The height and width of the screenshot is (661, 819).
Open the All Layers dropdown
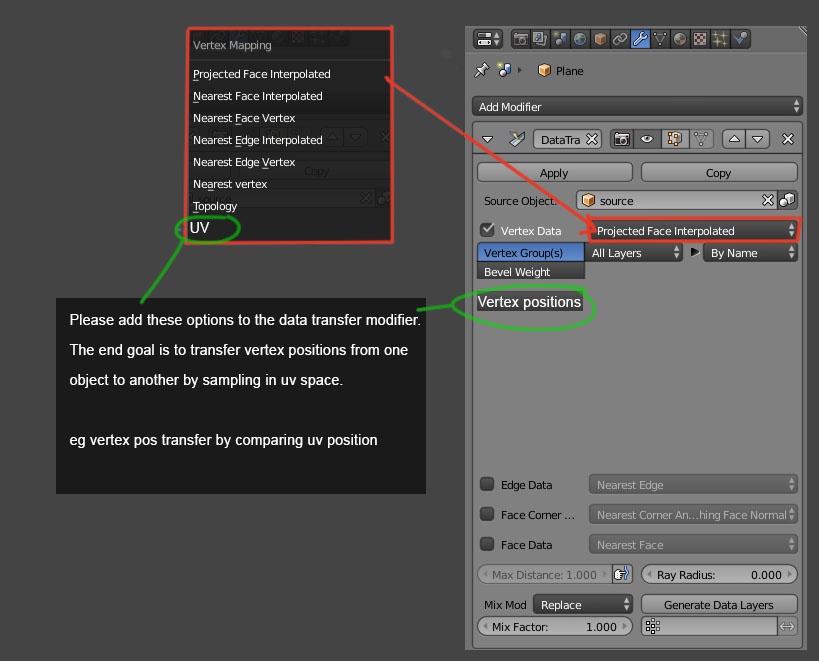(x=634, y=253)
